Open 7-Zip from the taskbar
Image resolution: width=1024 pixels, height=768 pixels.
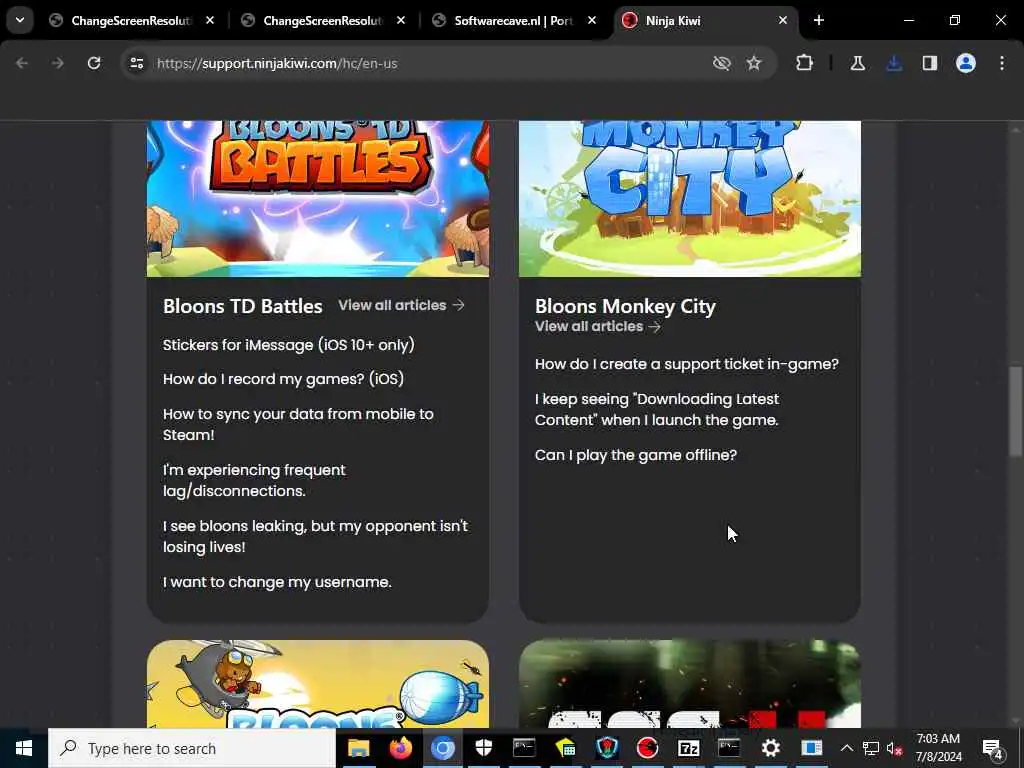pos(688,748)
